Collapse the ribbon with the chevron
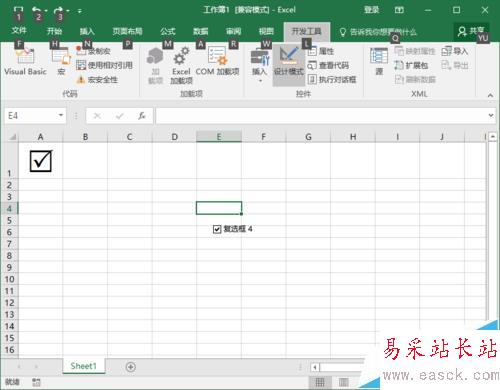 click(490, 95)
